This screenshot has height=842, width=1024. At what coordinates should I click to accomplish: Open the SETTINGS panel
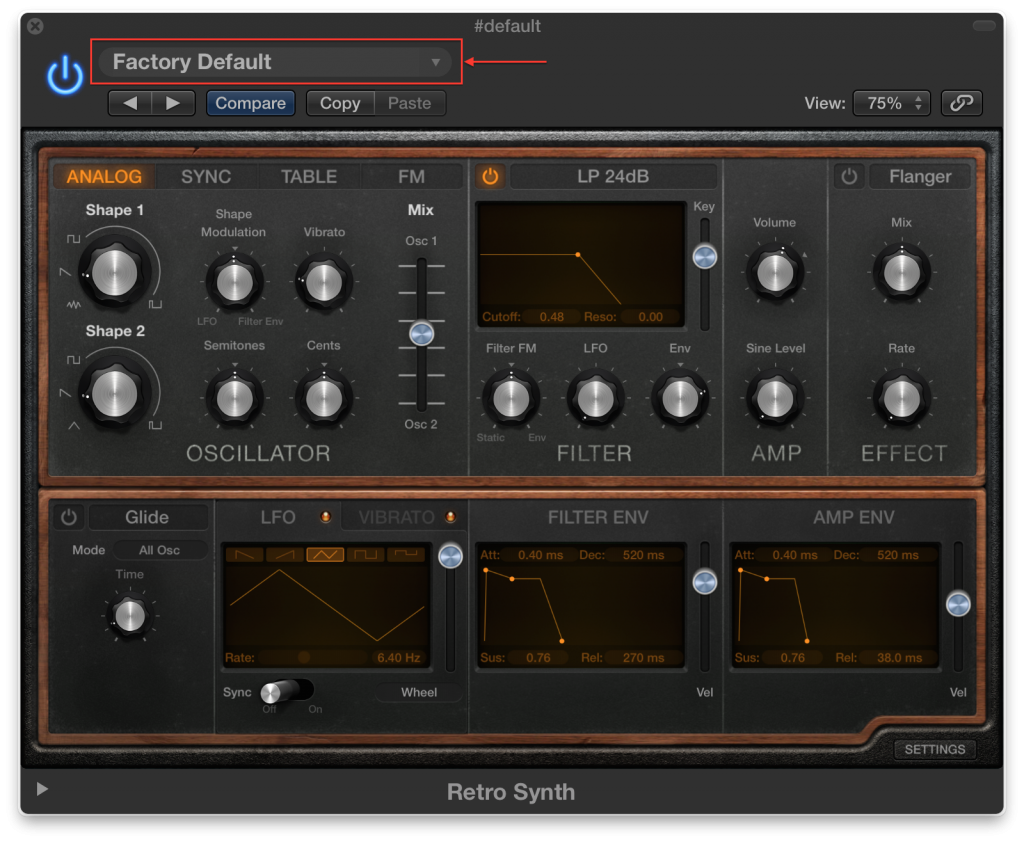935,749
